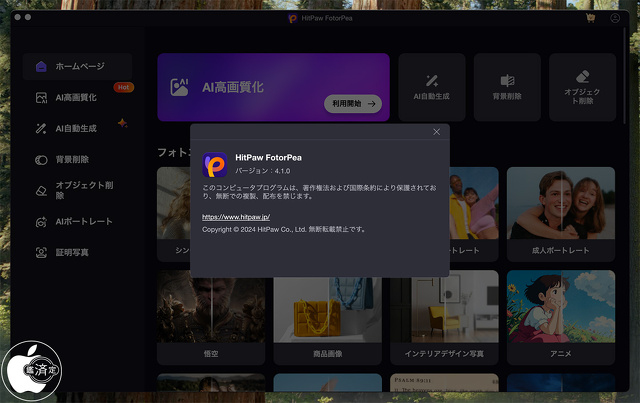Click the AIポートレート sidebar icon
Viewport: 640px width, 403px height.
pos(41,222)
